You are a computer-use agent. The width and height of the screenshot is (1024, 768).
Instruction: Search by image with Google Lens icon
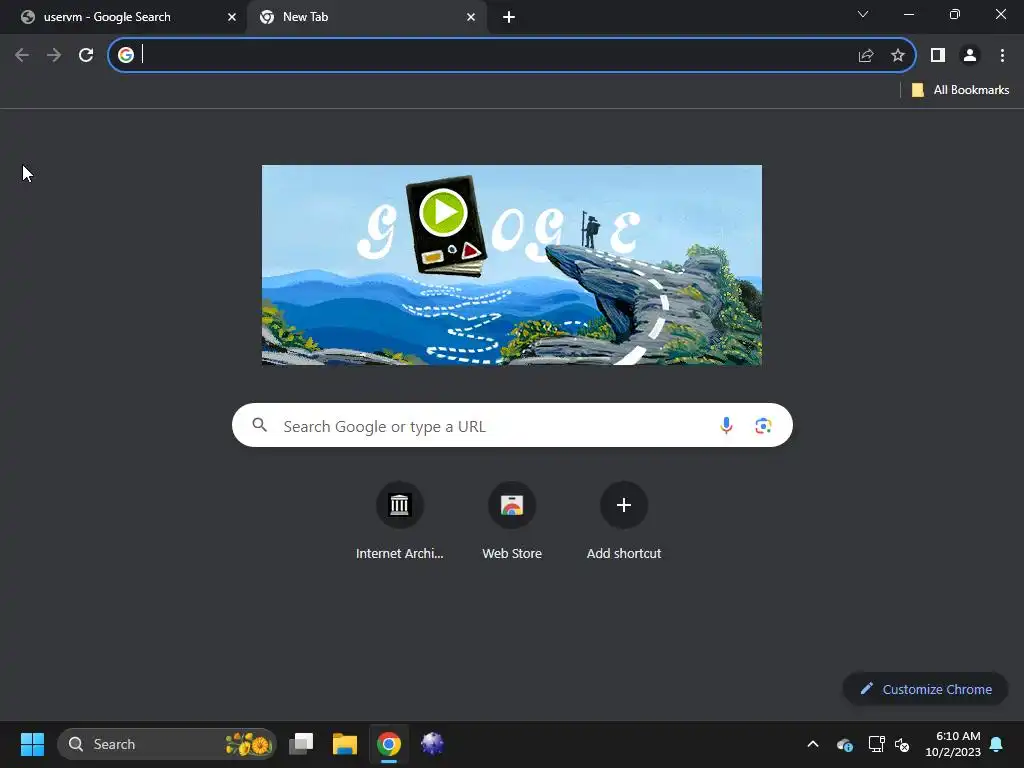tap(763, 426)
